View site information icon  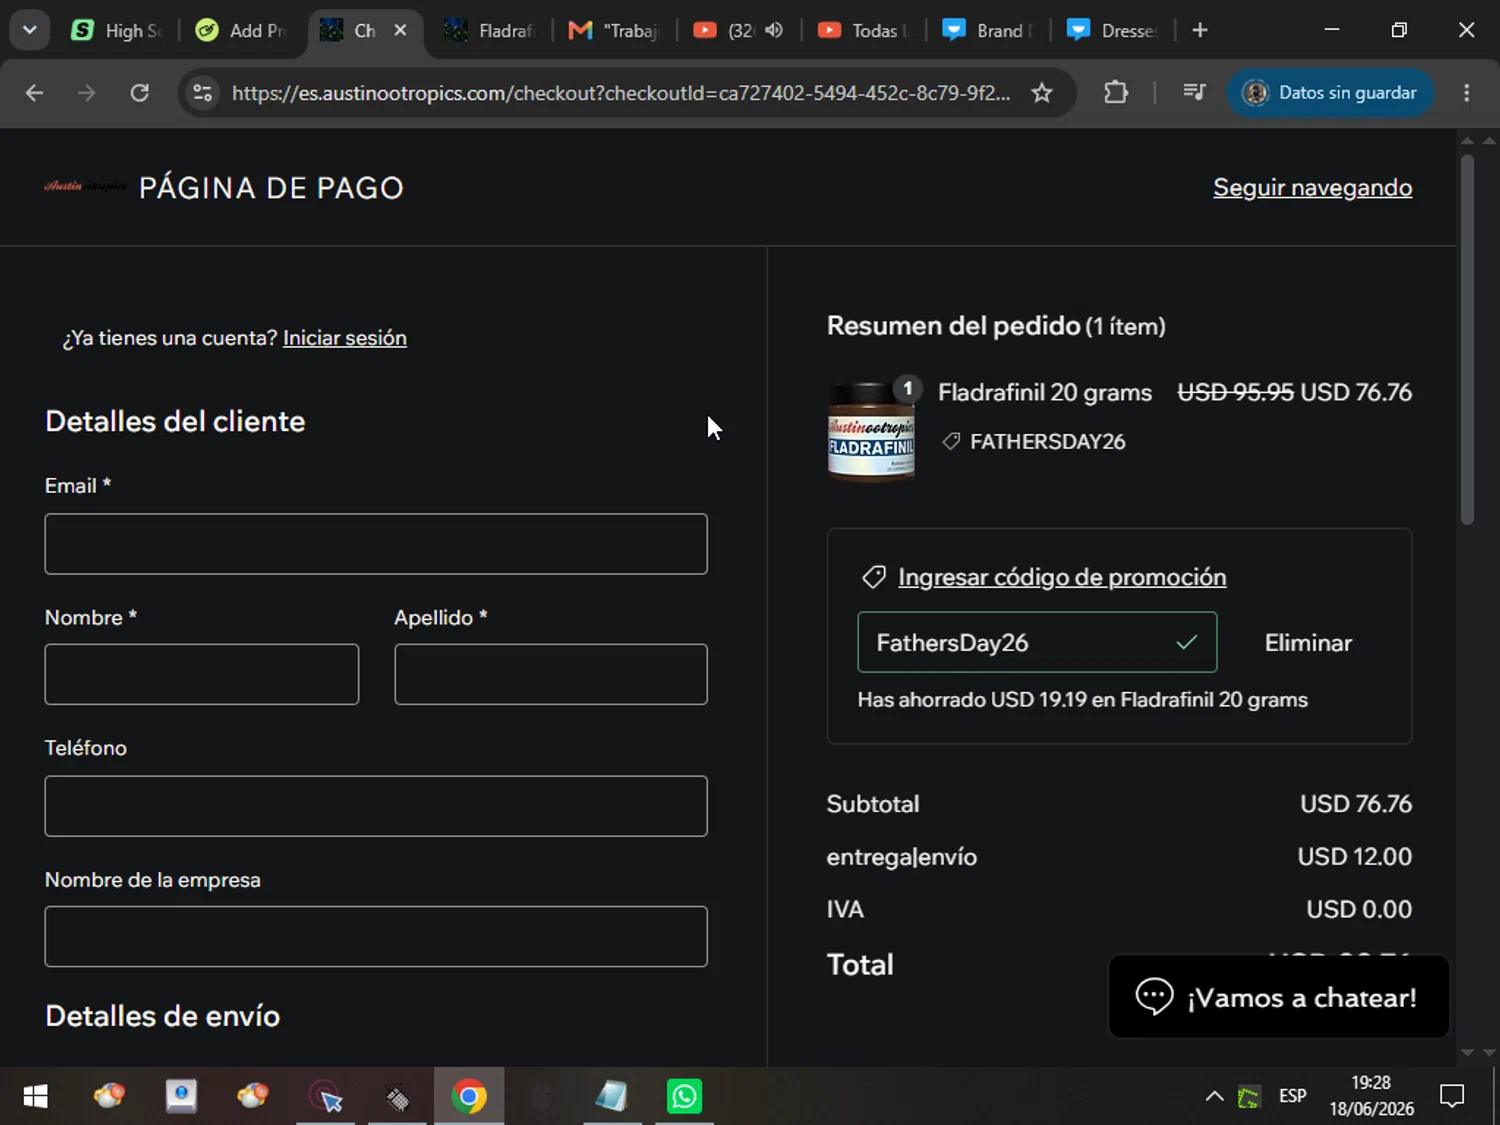203,93
